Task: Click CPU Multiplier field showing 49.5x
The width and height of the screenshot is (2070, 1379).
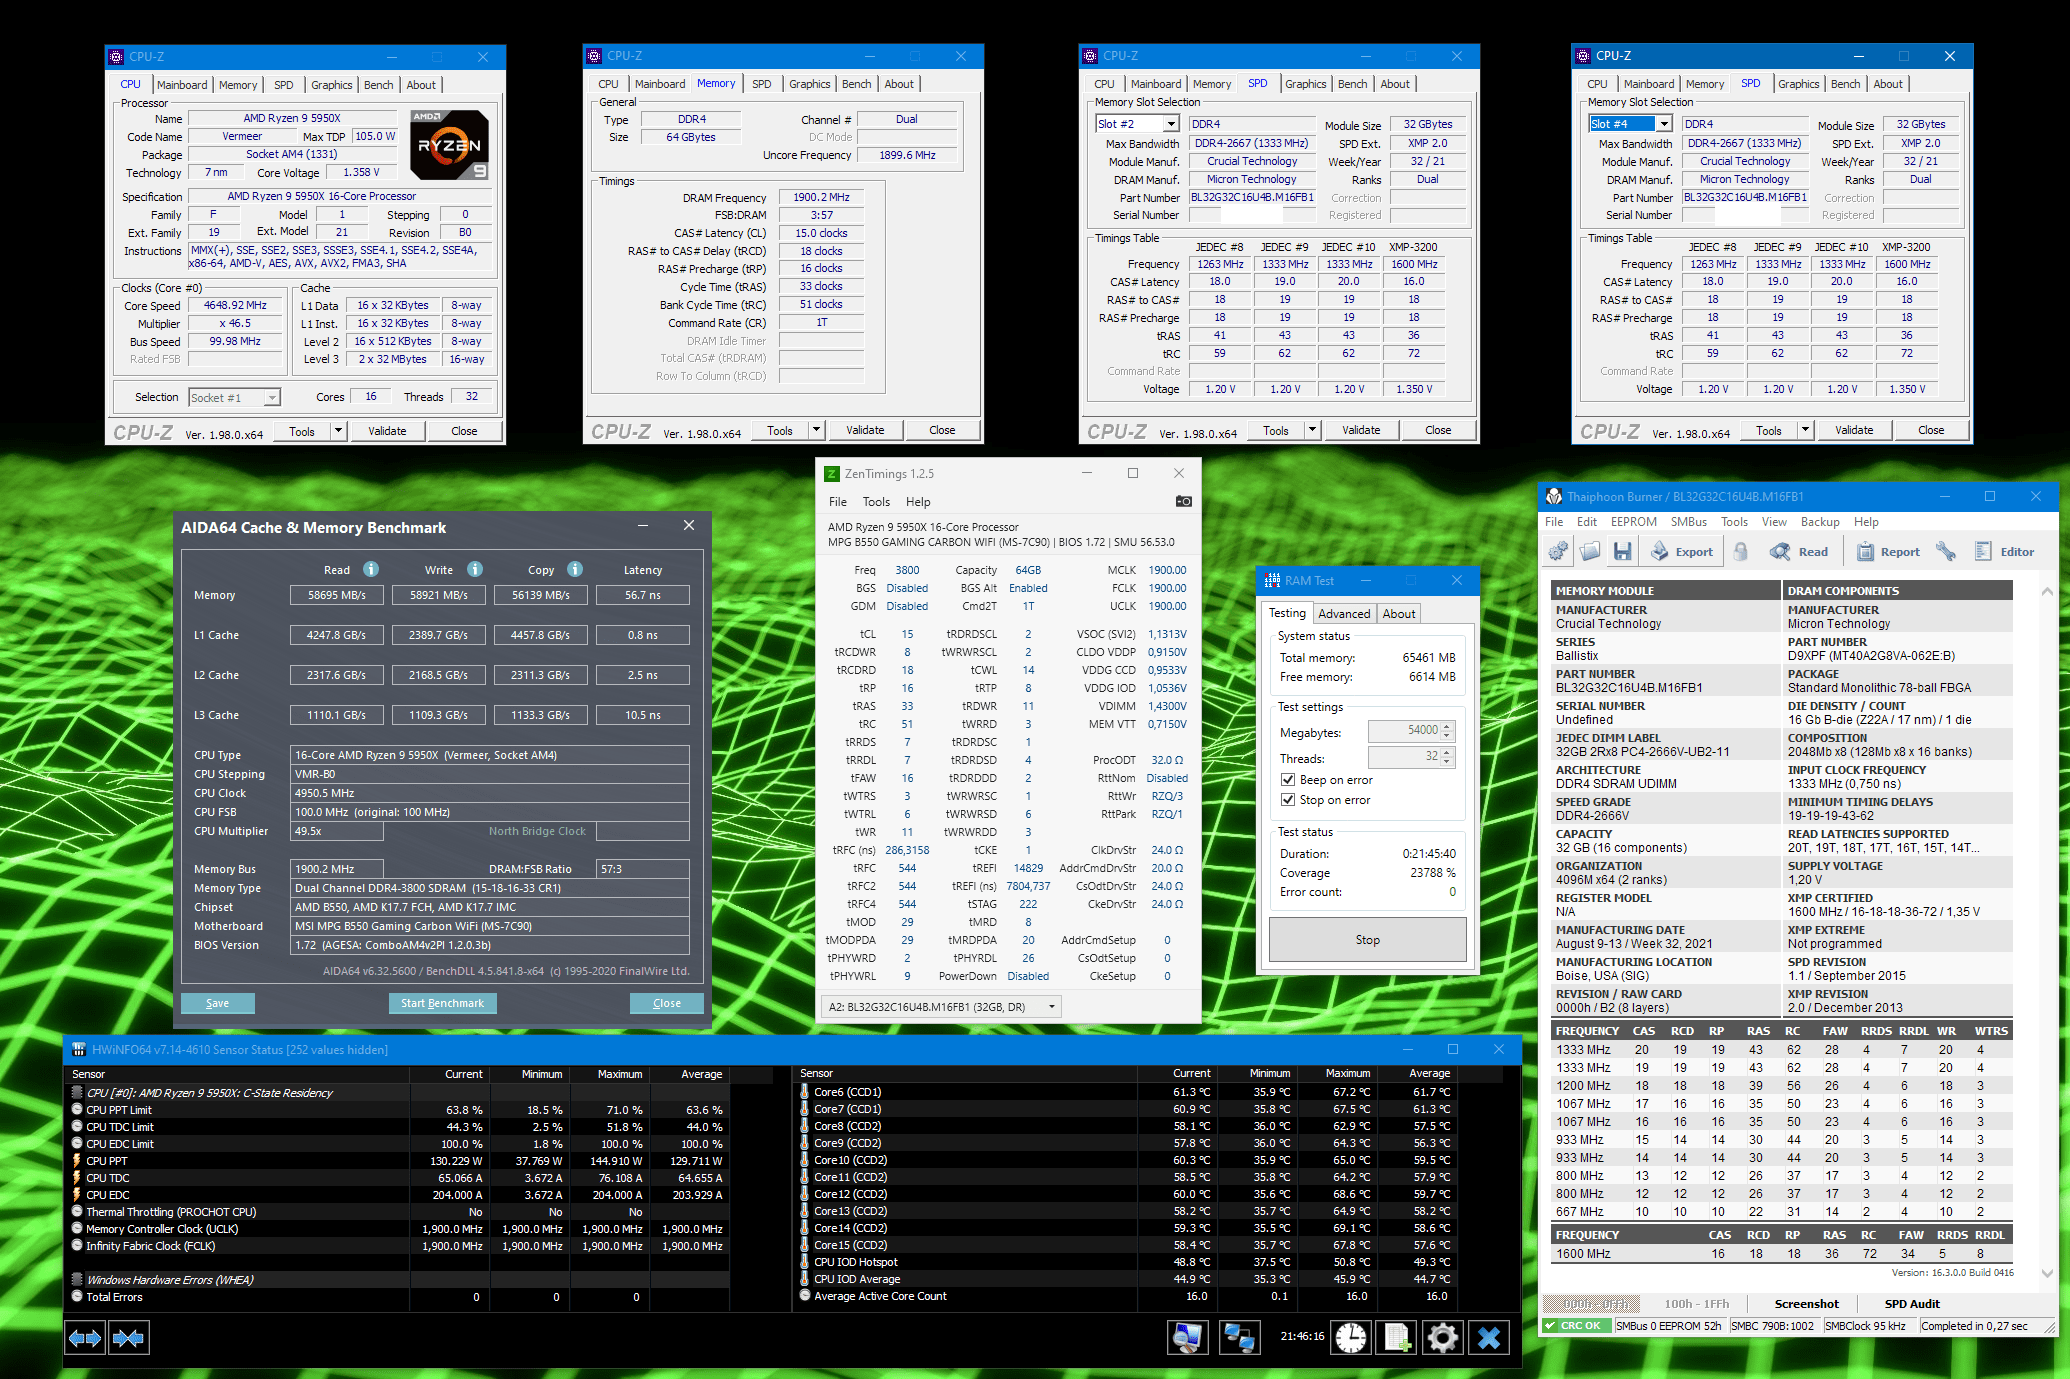Action: click(336, 831)
